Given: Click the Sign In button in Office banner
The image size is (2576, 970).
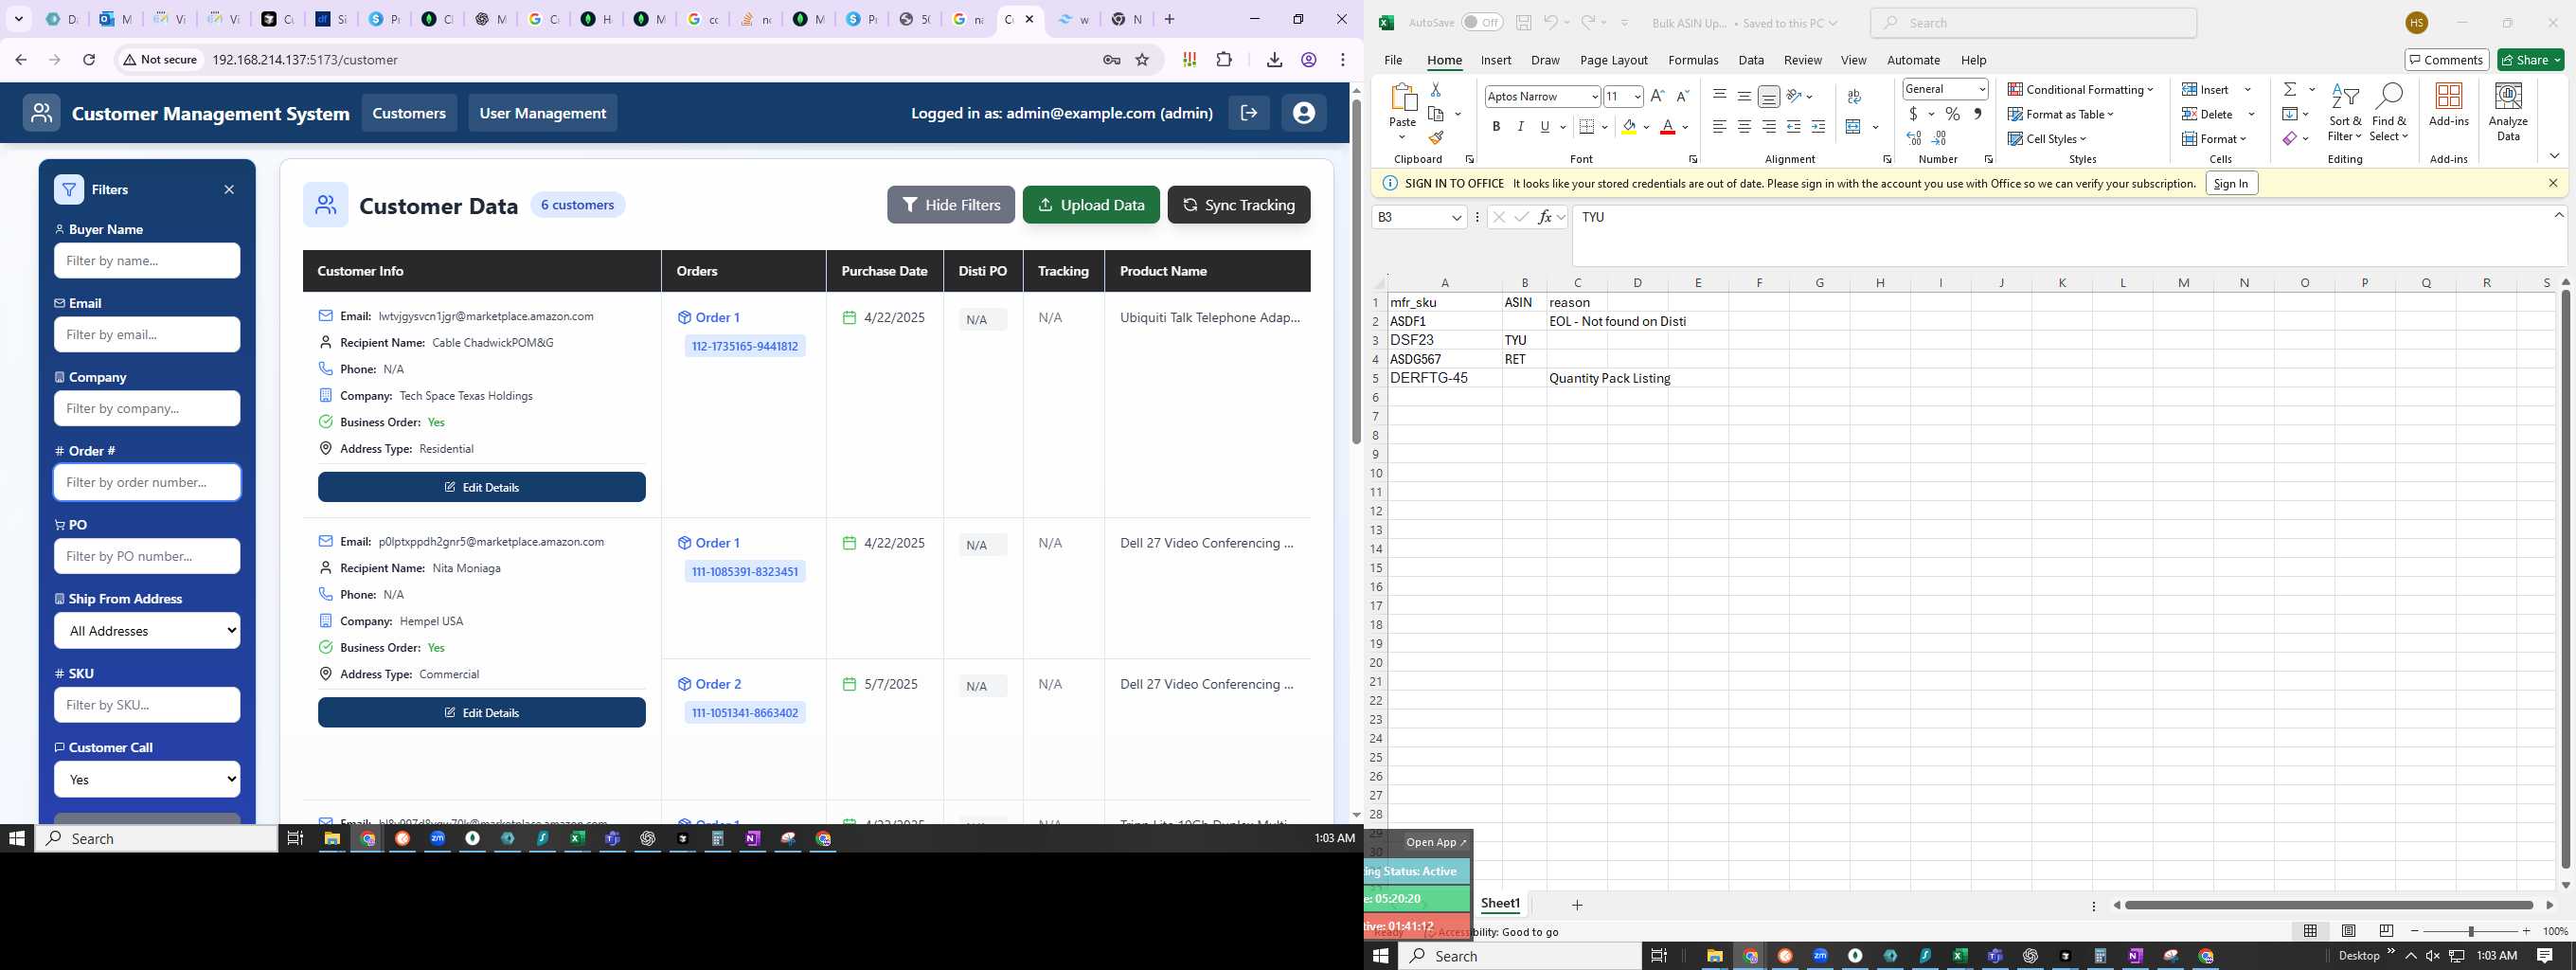Looking at the screenshot, I should (2231, 183).
